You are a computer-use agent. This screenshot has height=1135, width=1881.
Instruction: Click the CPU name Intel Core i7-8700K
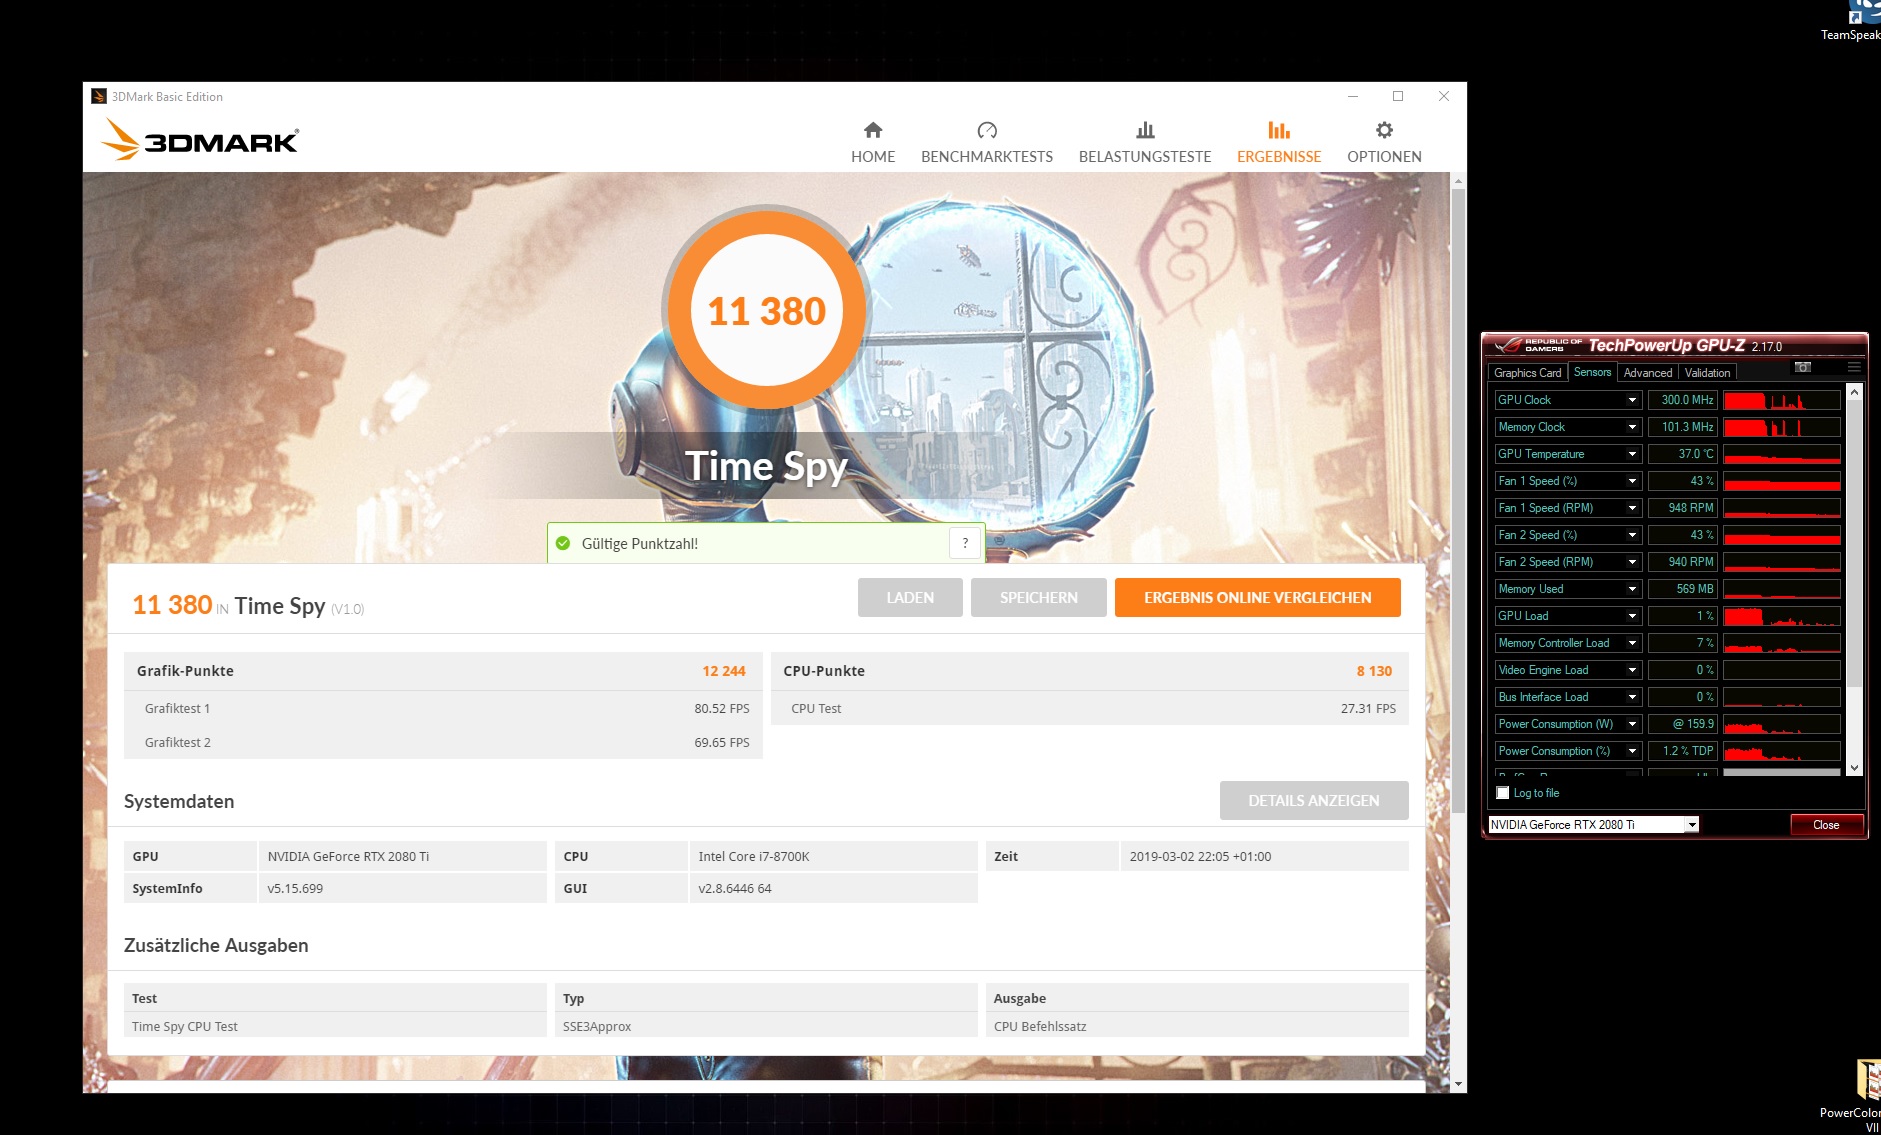754,856
